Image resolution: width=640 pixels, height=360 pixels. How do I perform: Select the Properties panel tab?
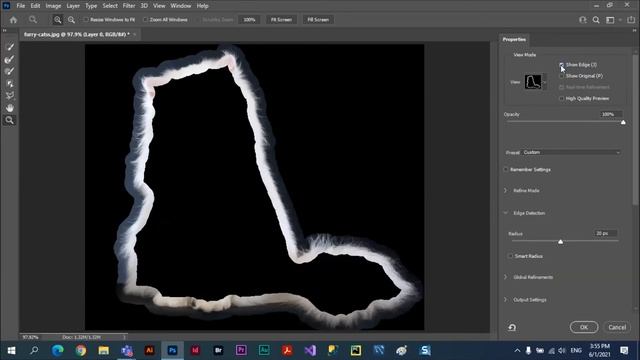(514, 40)
